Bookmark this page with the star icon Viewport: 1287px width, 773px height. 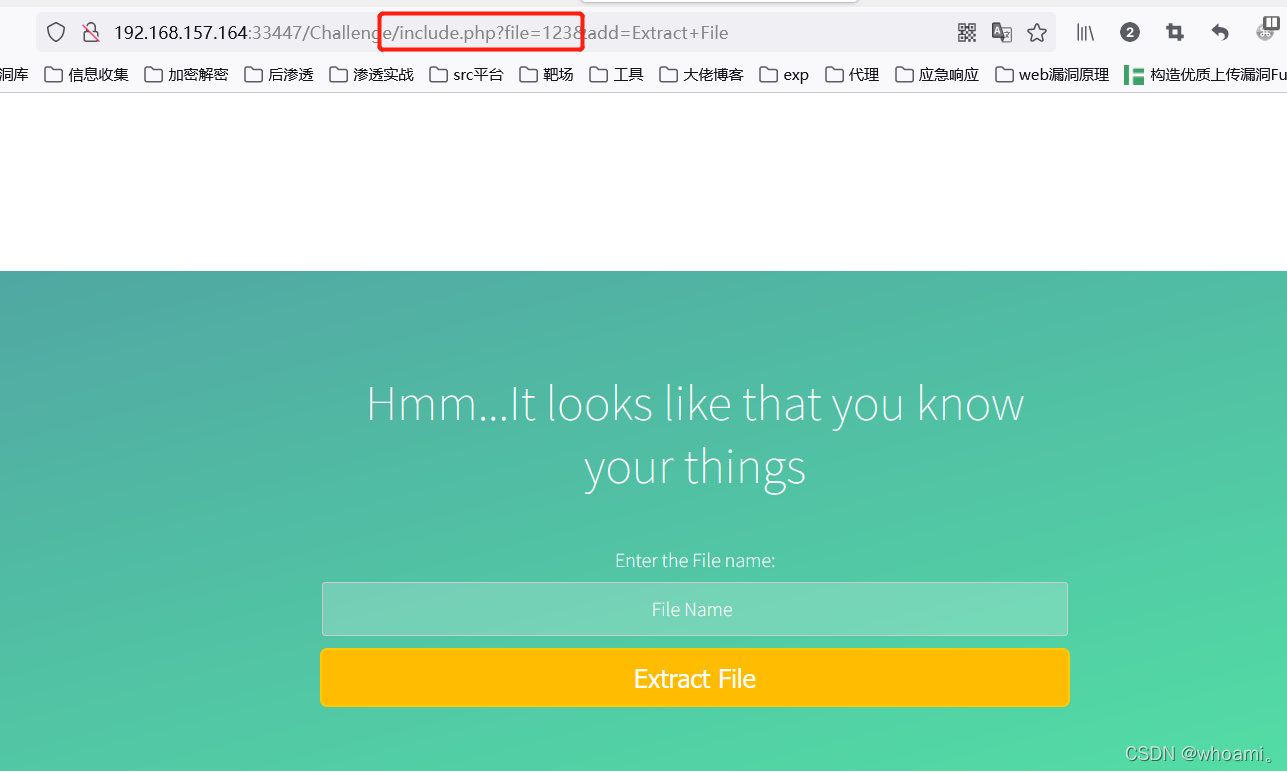[x=1037, y=33]
